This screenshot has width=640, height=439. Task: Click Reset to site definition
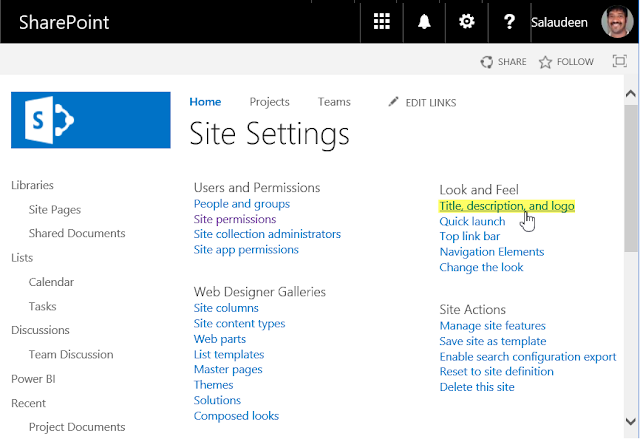click(x=496, y=372)
